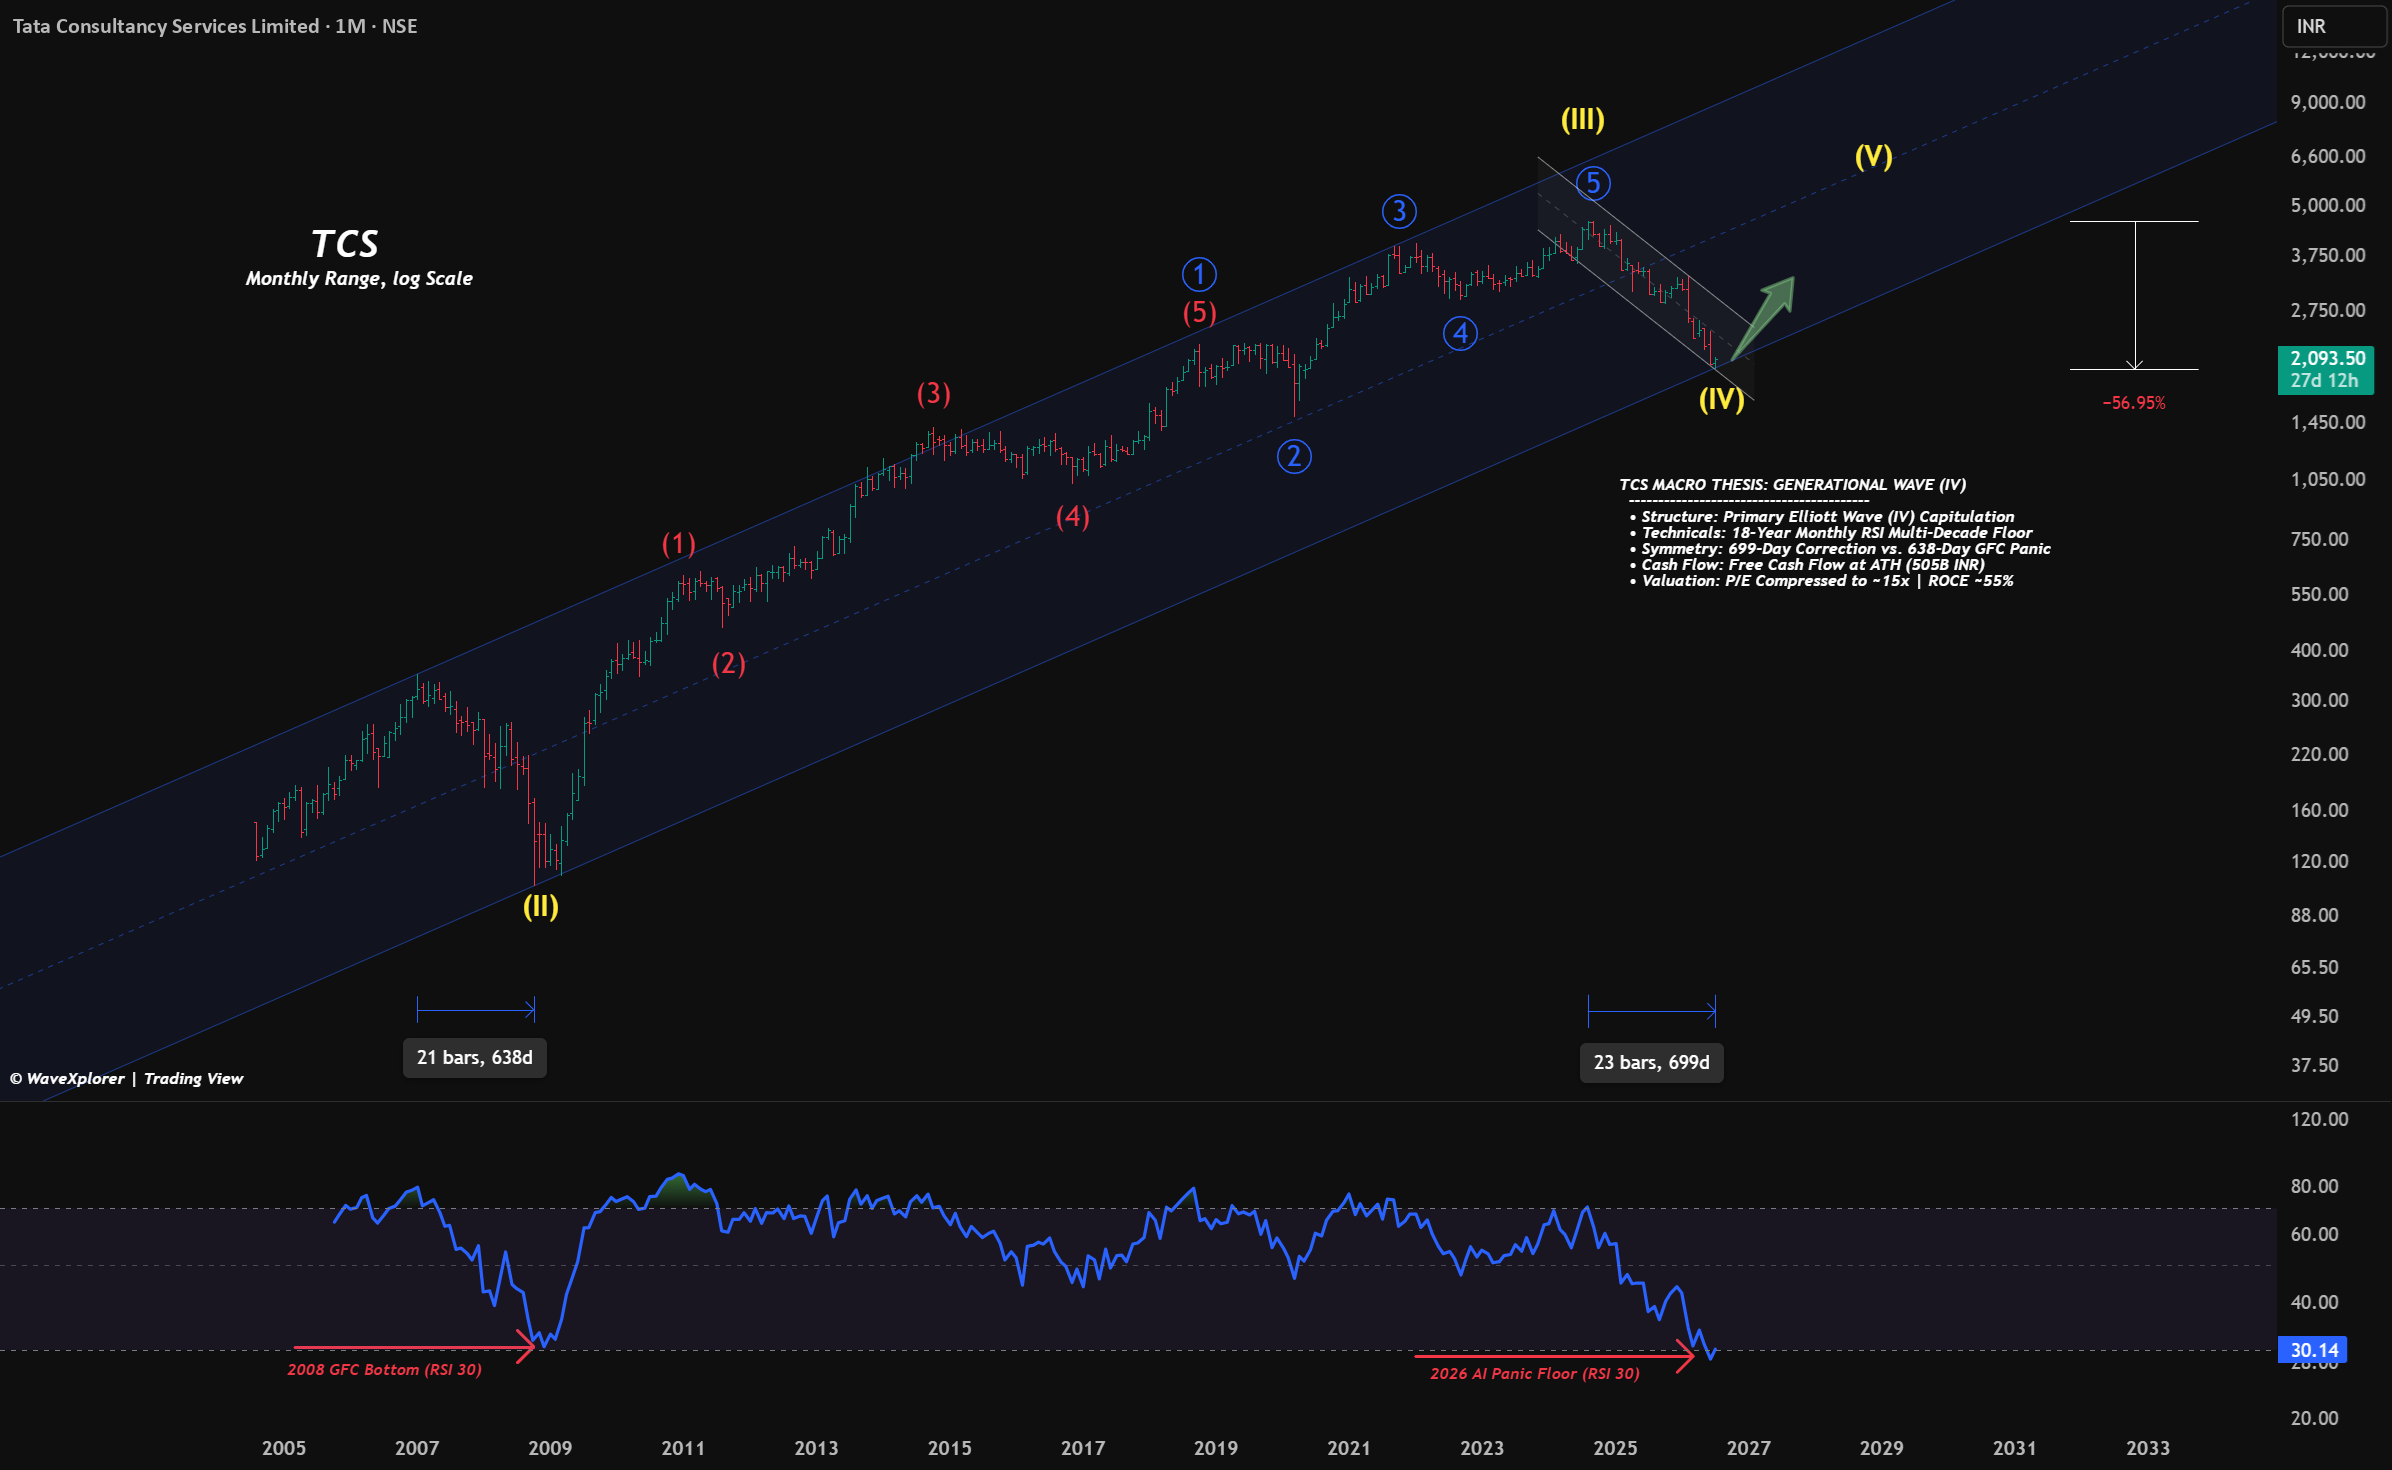Select the "23 bars, 699d" date range label
The height and width of the screenshot is (1470, 2392).
pos(1651,1063)
